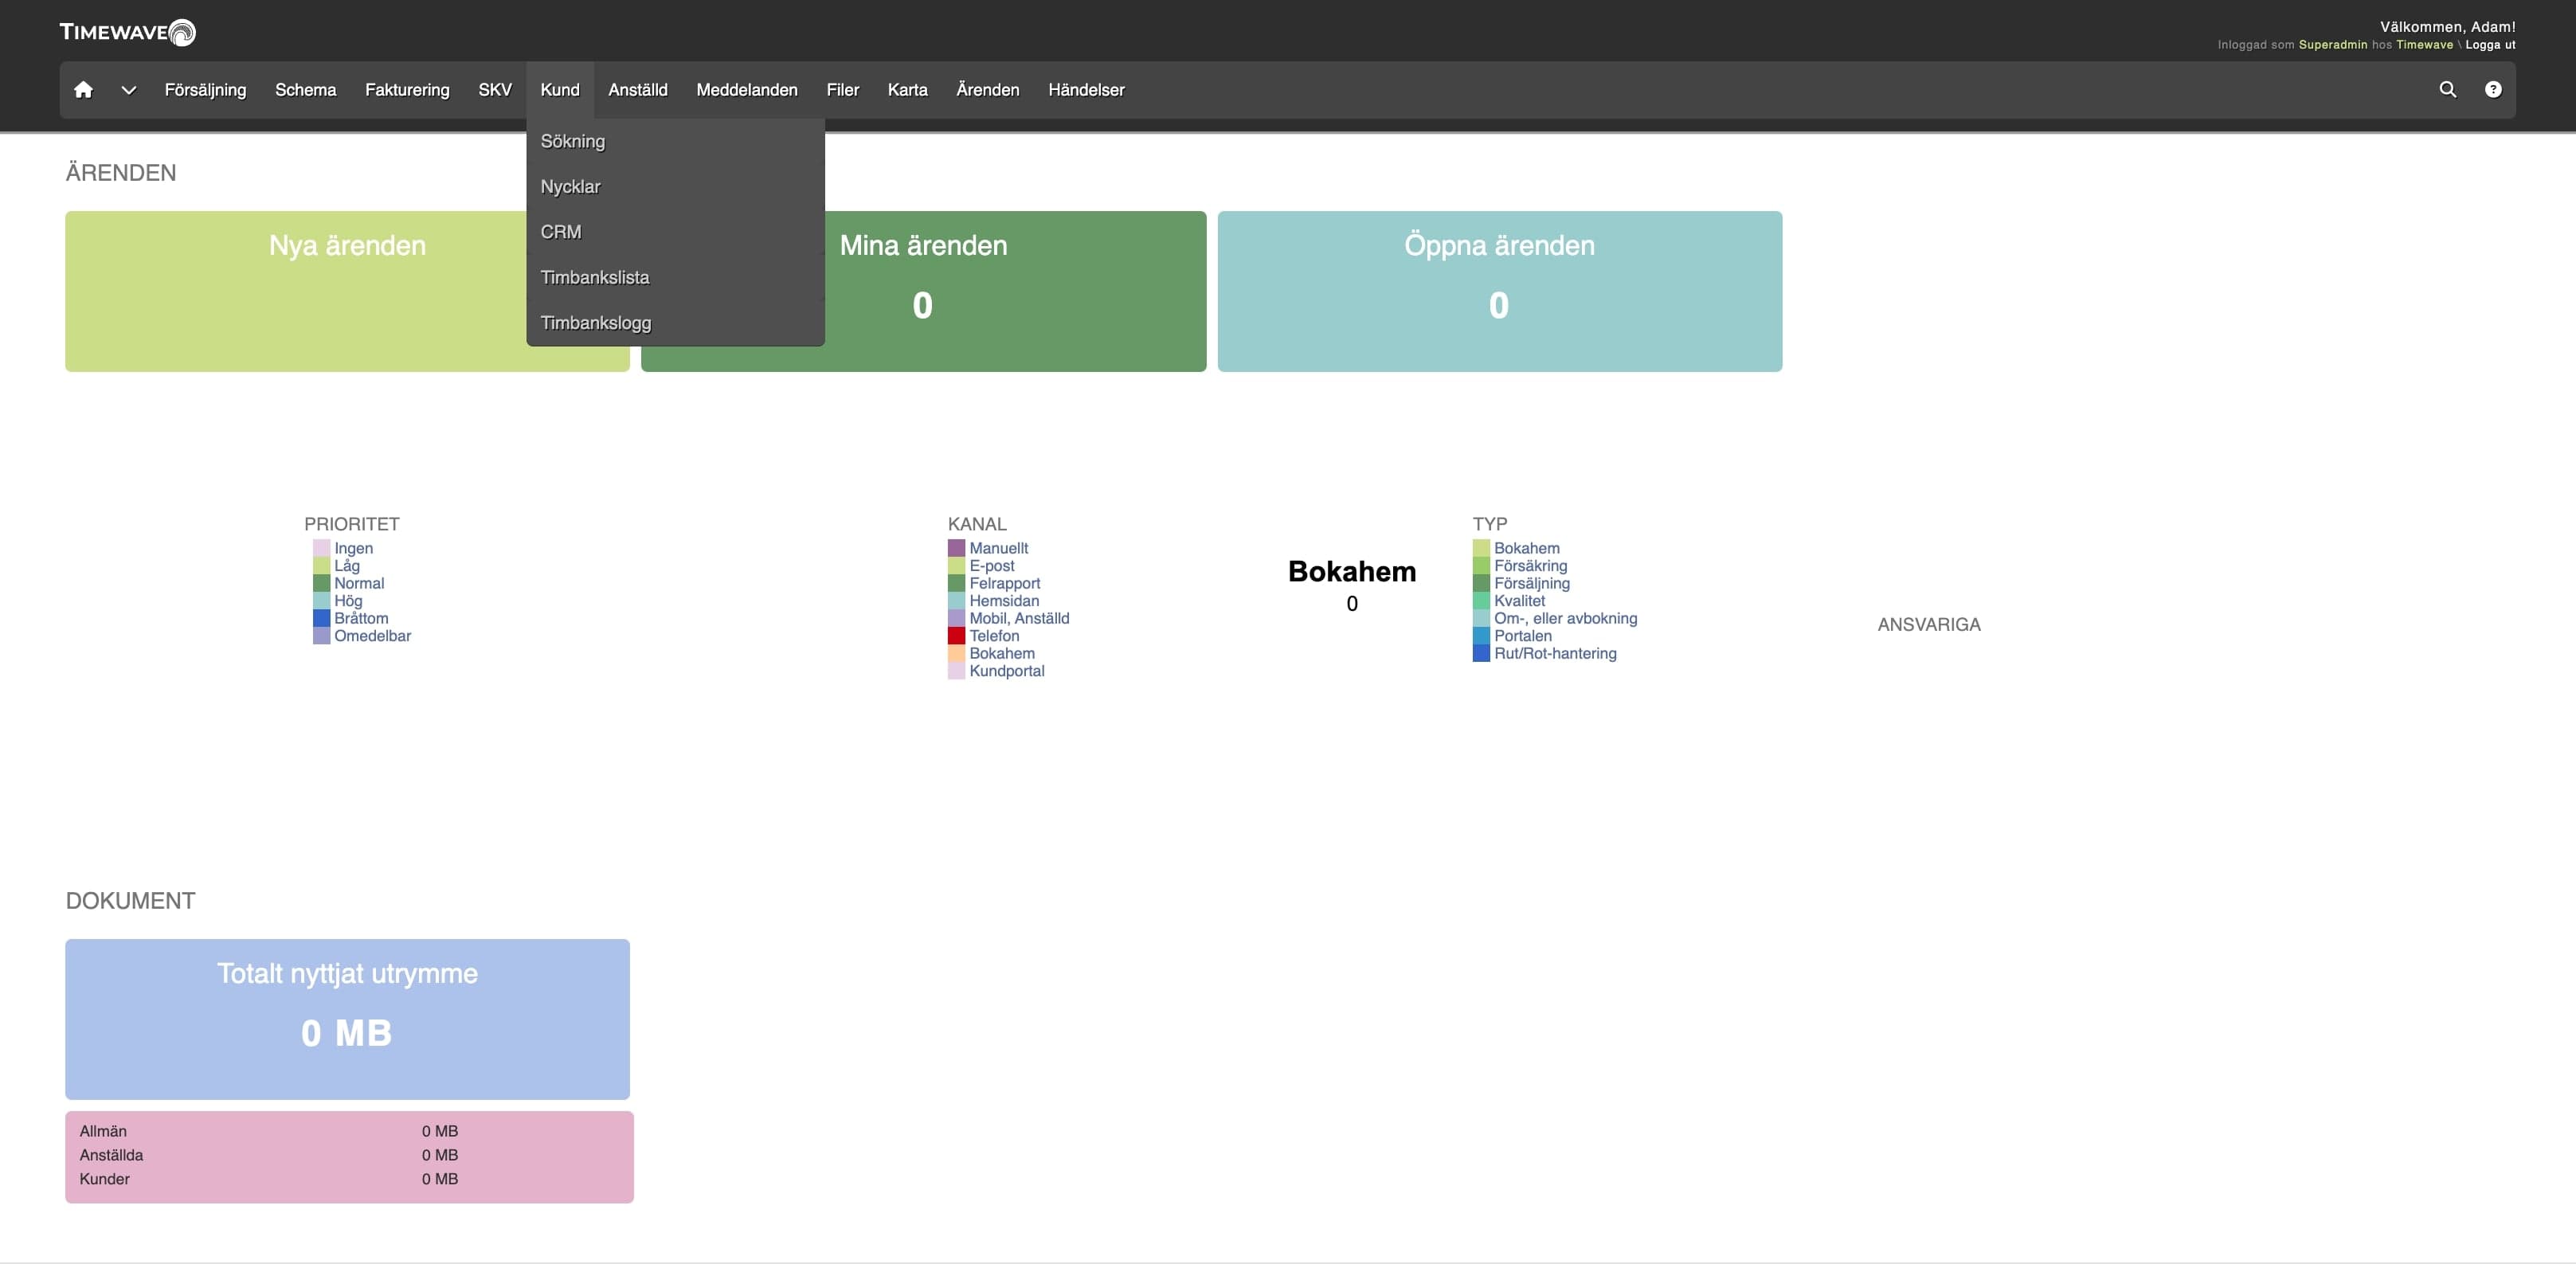Click the ANSVARIGA heading
Image resolution: width=2576 pixels, height=1264 pixels.
[x=1928, y=624]
